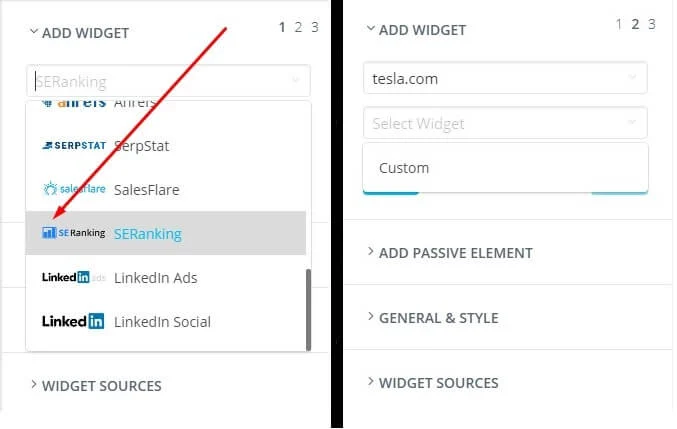This screenshot has width=677, height=429.
Task: Expand Widget Sources in the left panel
Action: [x=100, y=386]
